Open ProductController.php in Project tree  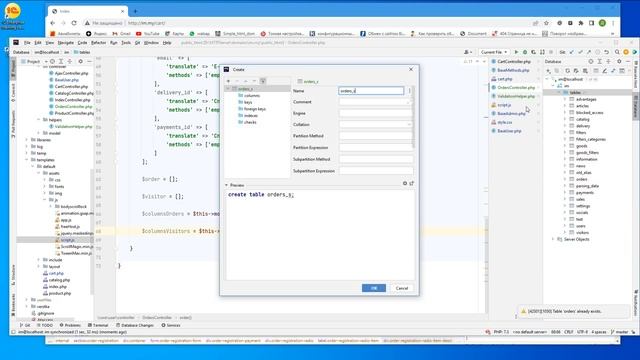(x=73, y=113)
